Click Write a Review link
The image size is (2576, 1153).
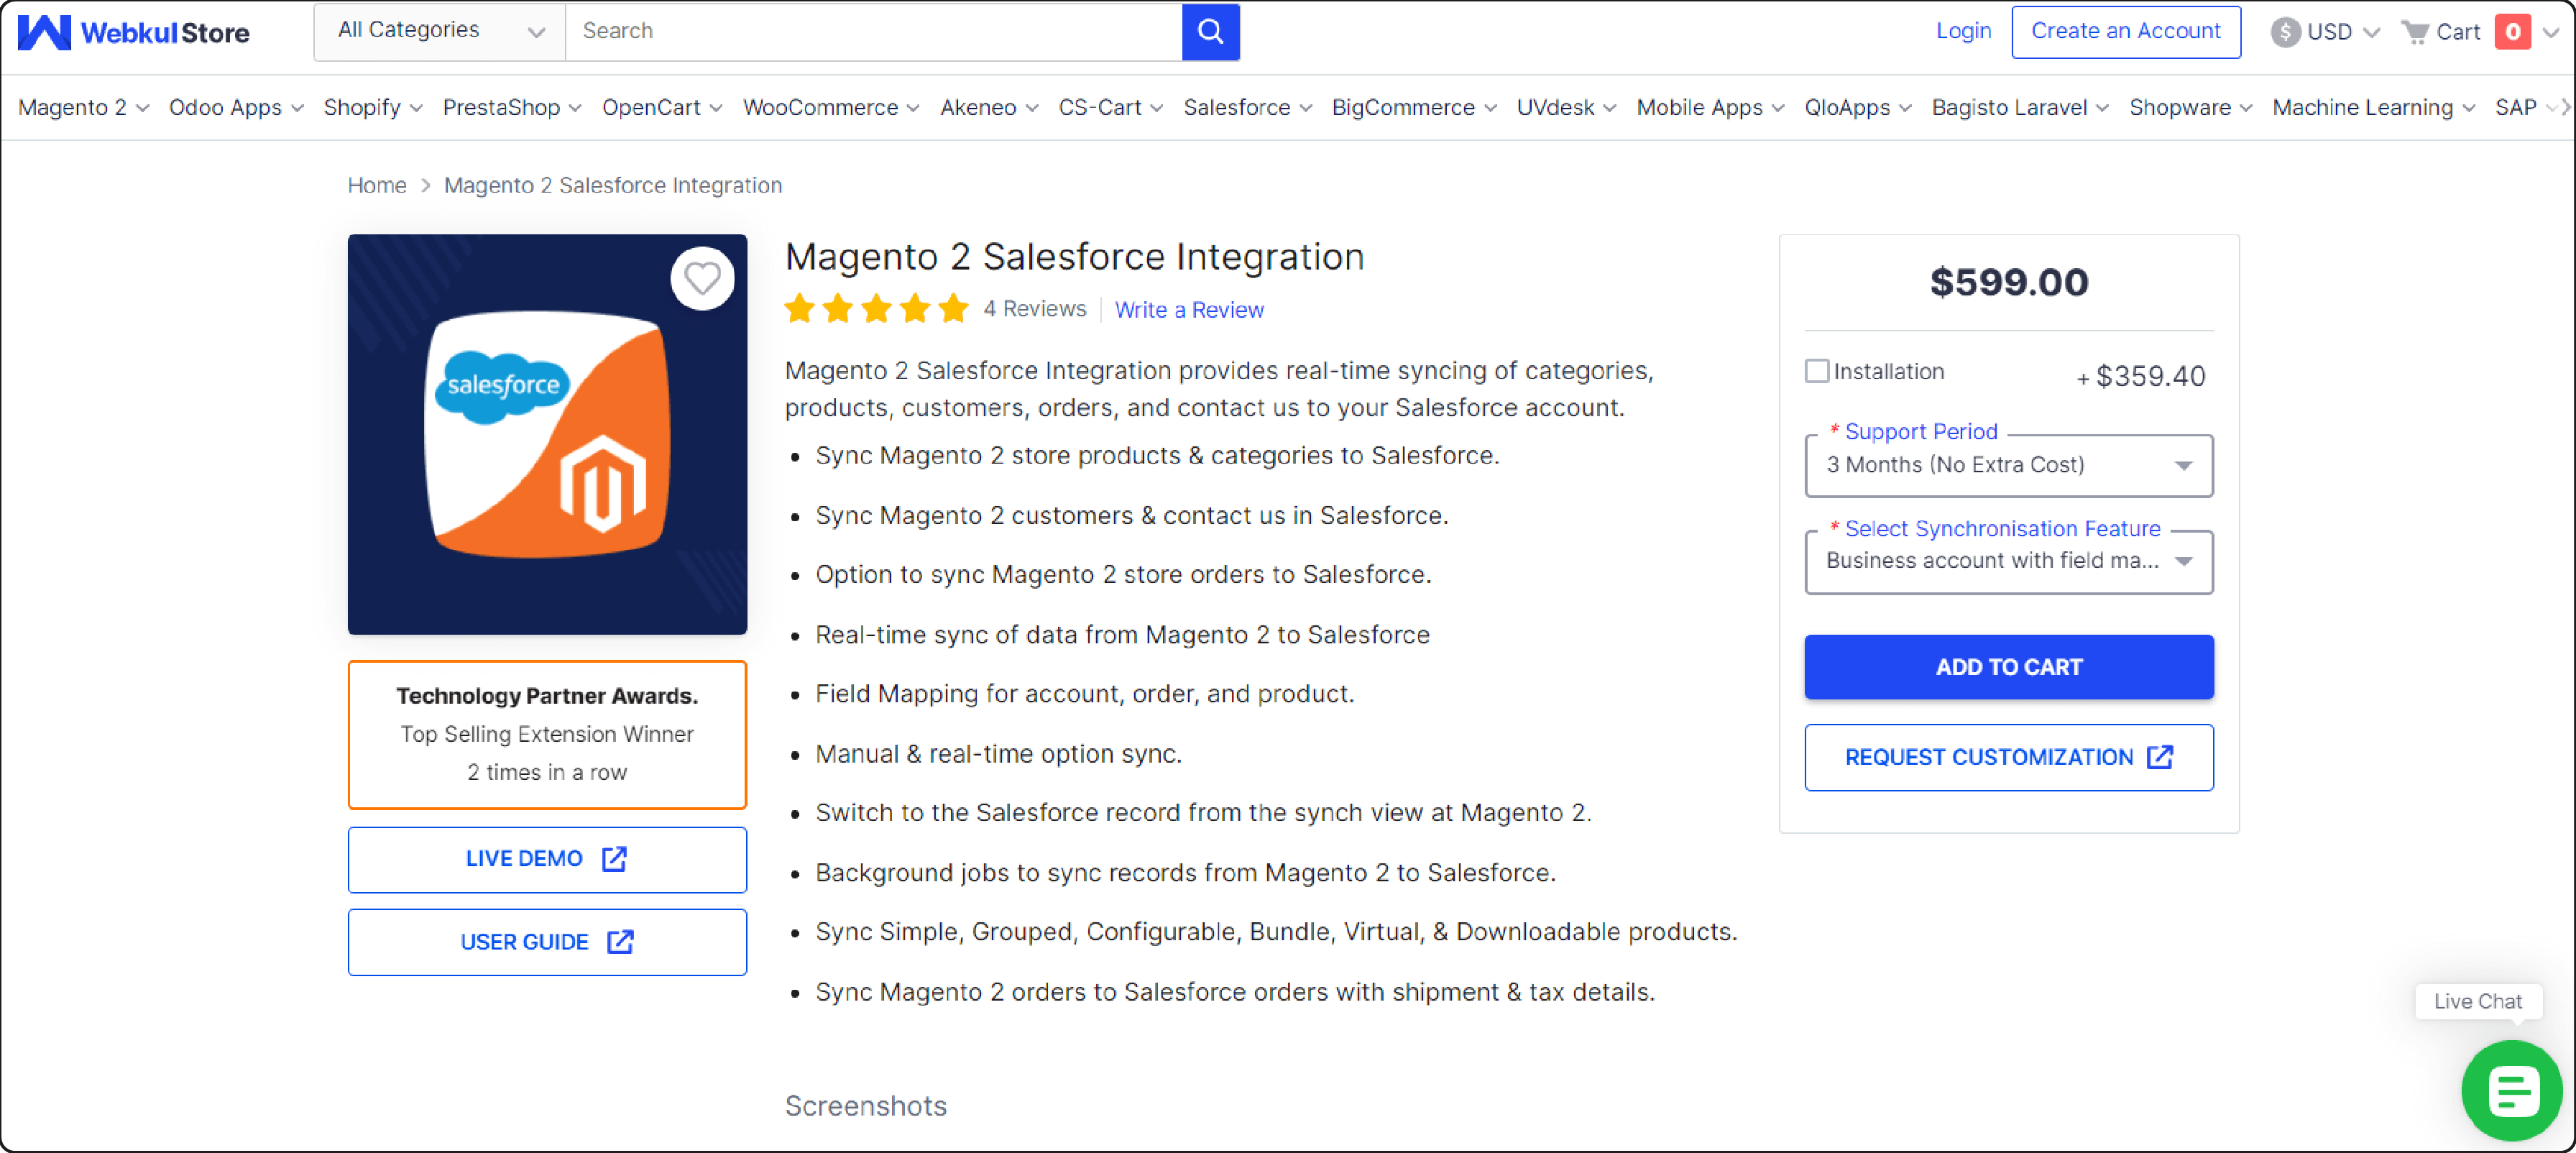(1189, 310)
